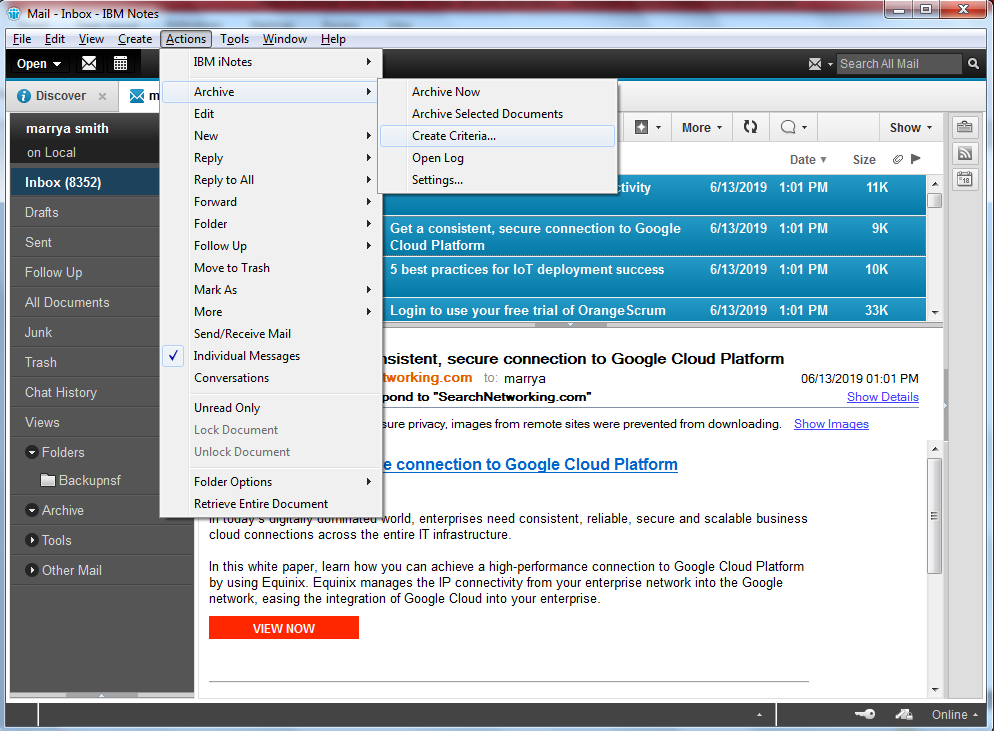Click the calendar grid icon beside Open
The image size is (994, 731).
119,63
